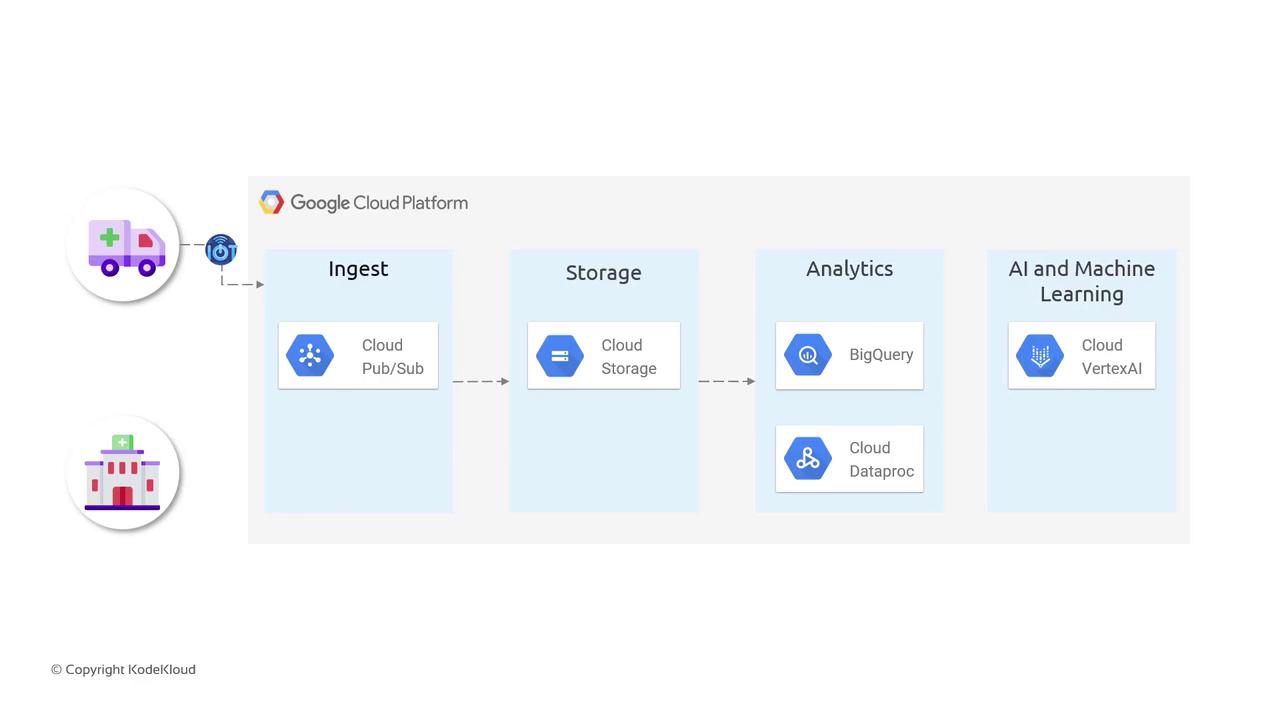Select the AI and Machine Learning heading
Screen dimensions: 1280x720
click(1081, 281)
